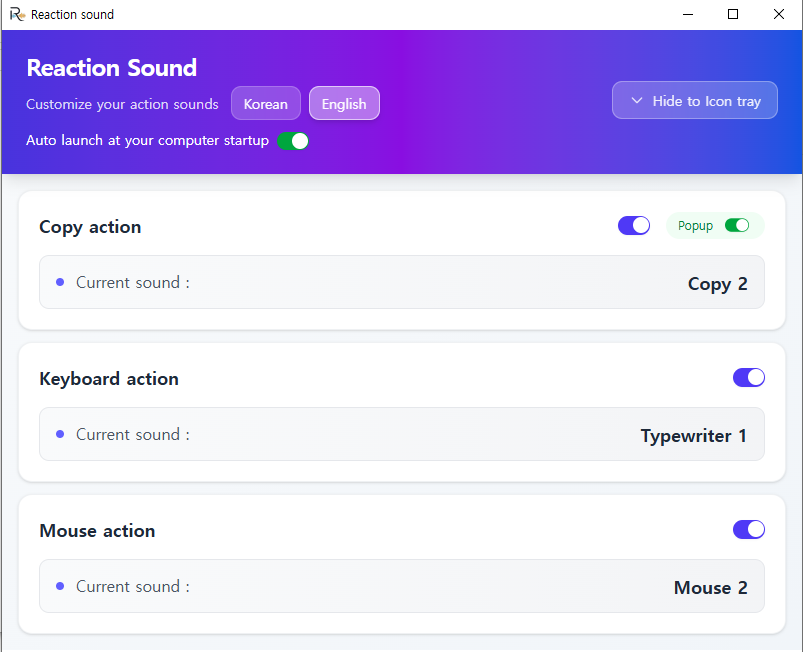The image size is (803, 652).
Task: Switch interface language to Korean
Action: [x=265, y=102]
